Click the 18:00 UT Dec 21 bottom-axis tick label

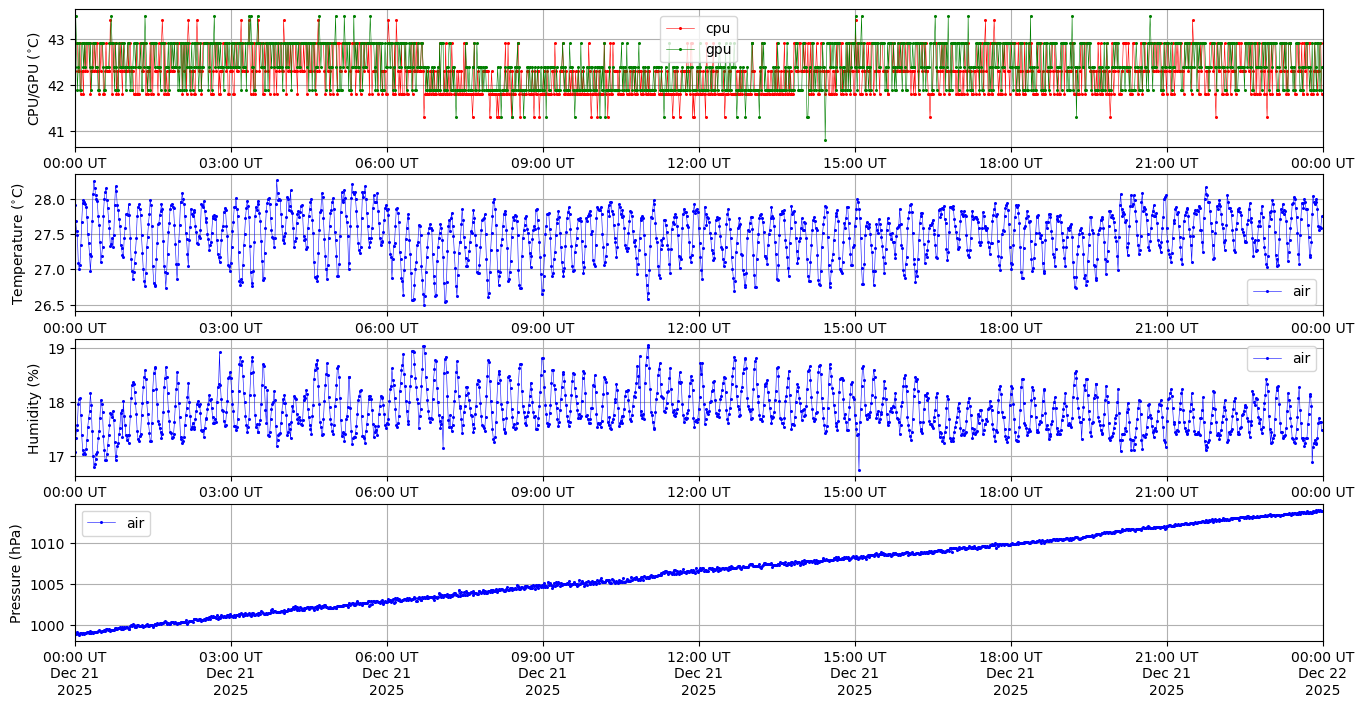[x=1010, y=674]
